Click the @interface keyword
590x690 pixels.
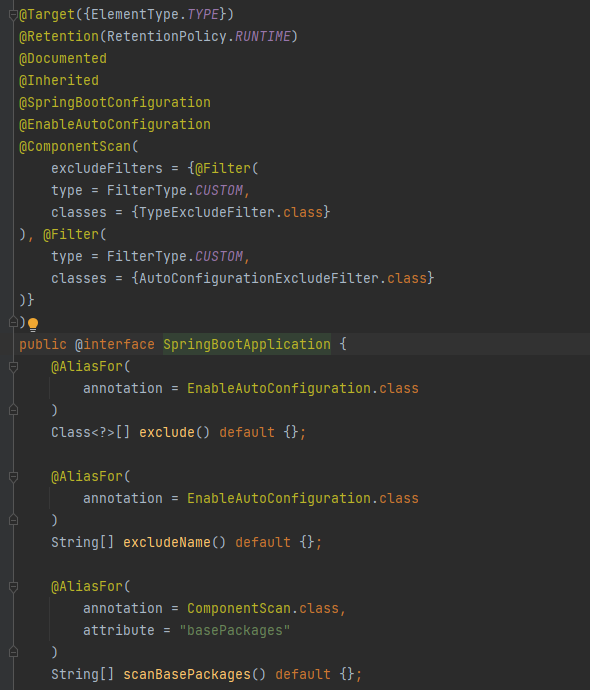pos(115,345)
